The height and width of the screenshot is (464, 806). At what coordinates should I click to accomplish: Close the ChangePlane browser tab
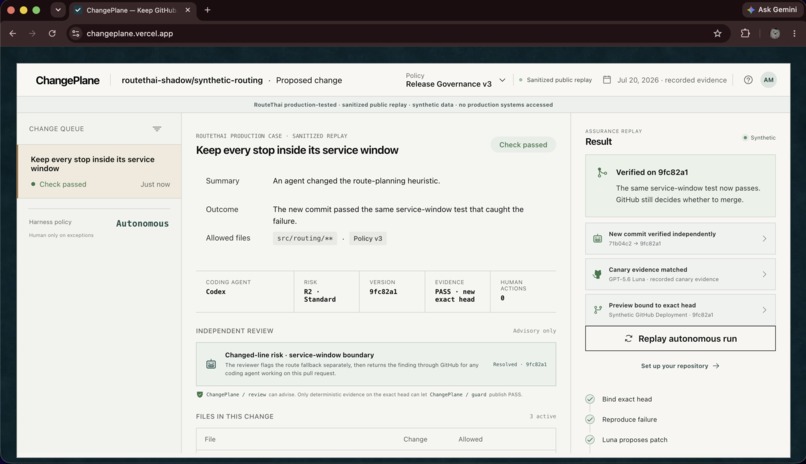point(188,10)
